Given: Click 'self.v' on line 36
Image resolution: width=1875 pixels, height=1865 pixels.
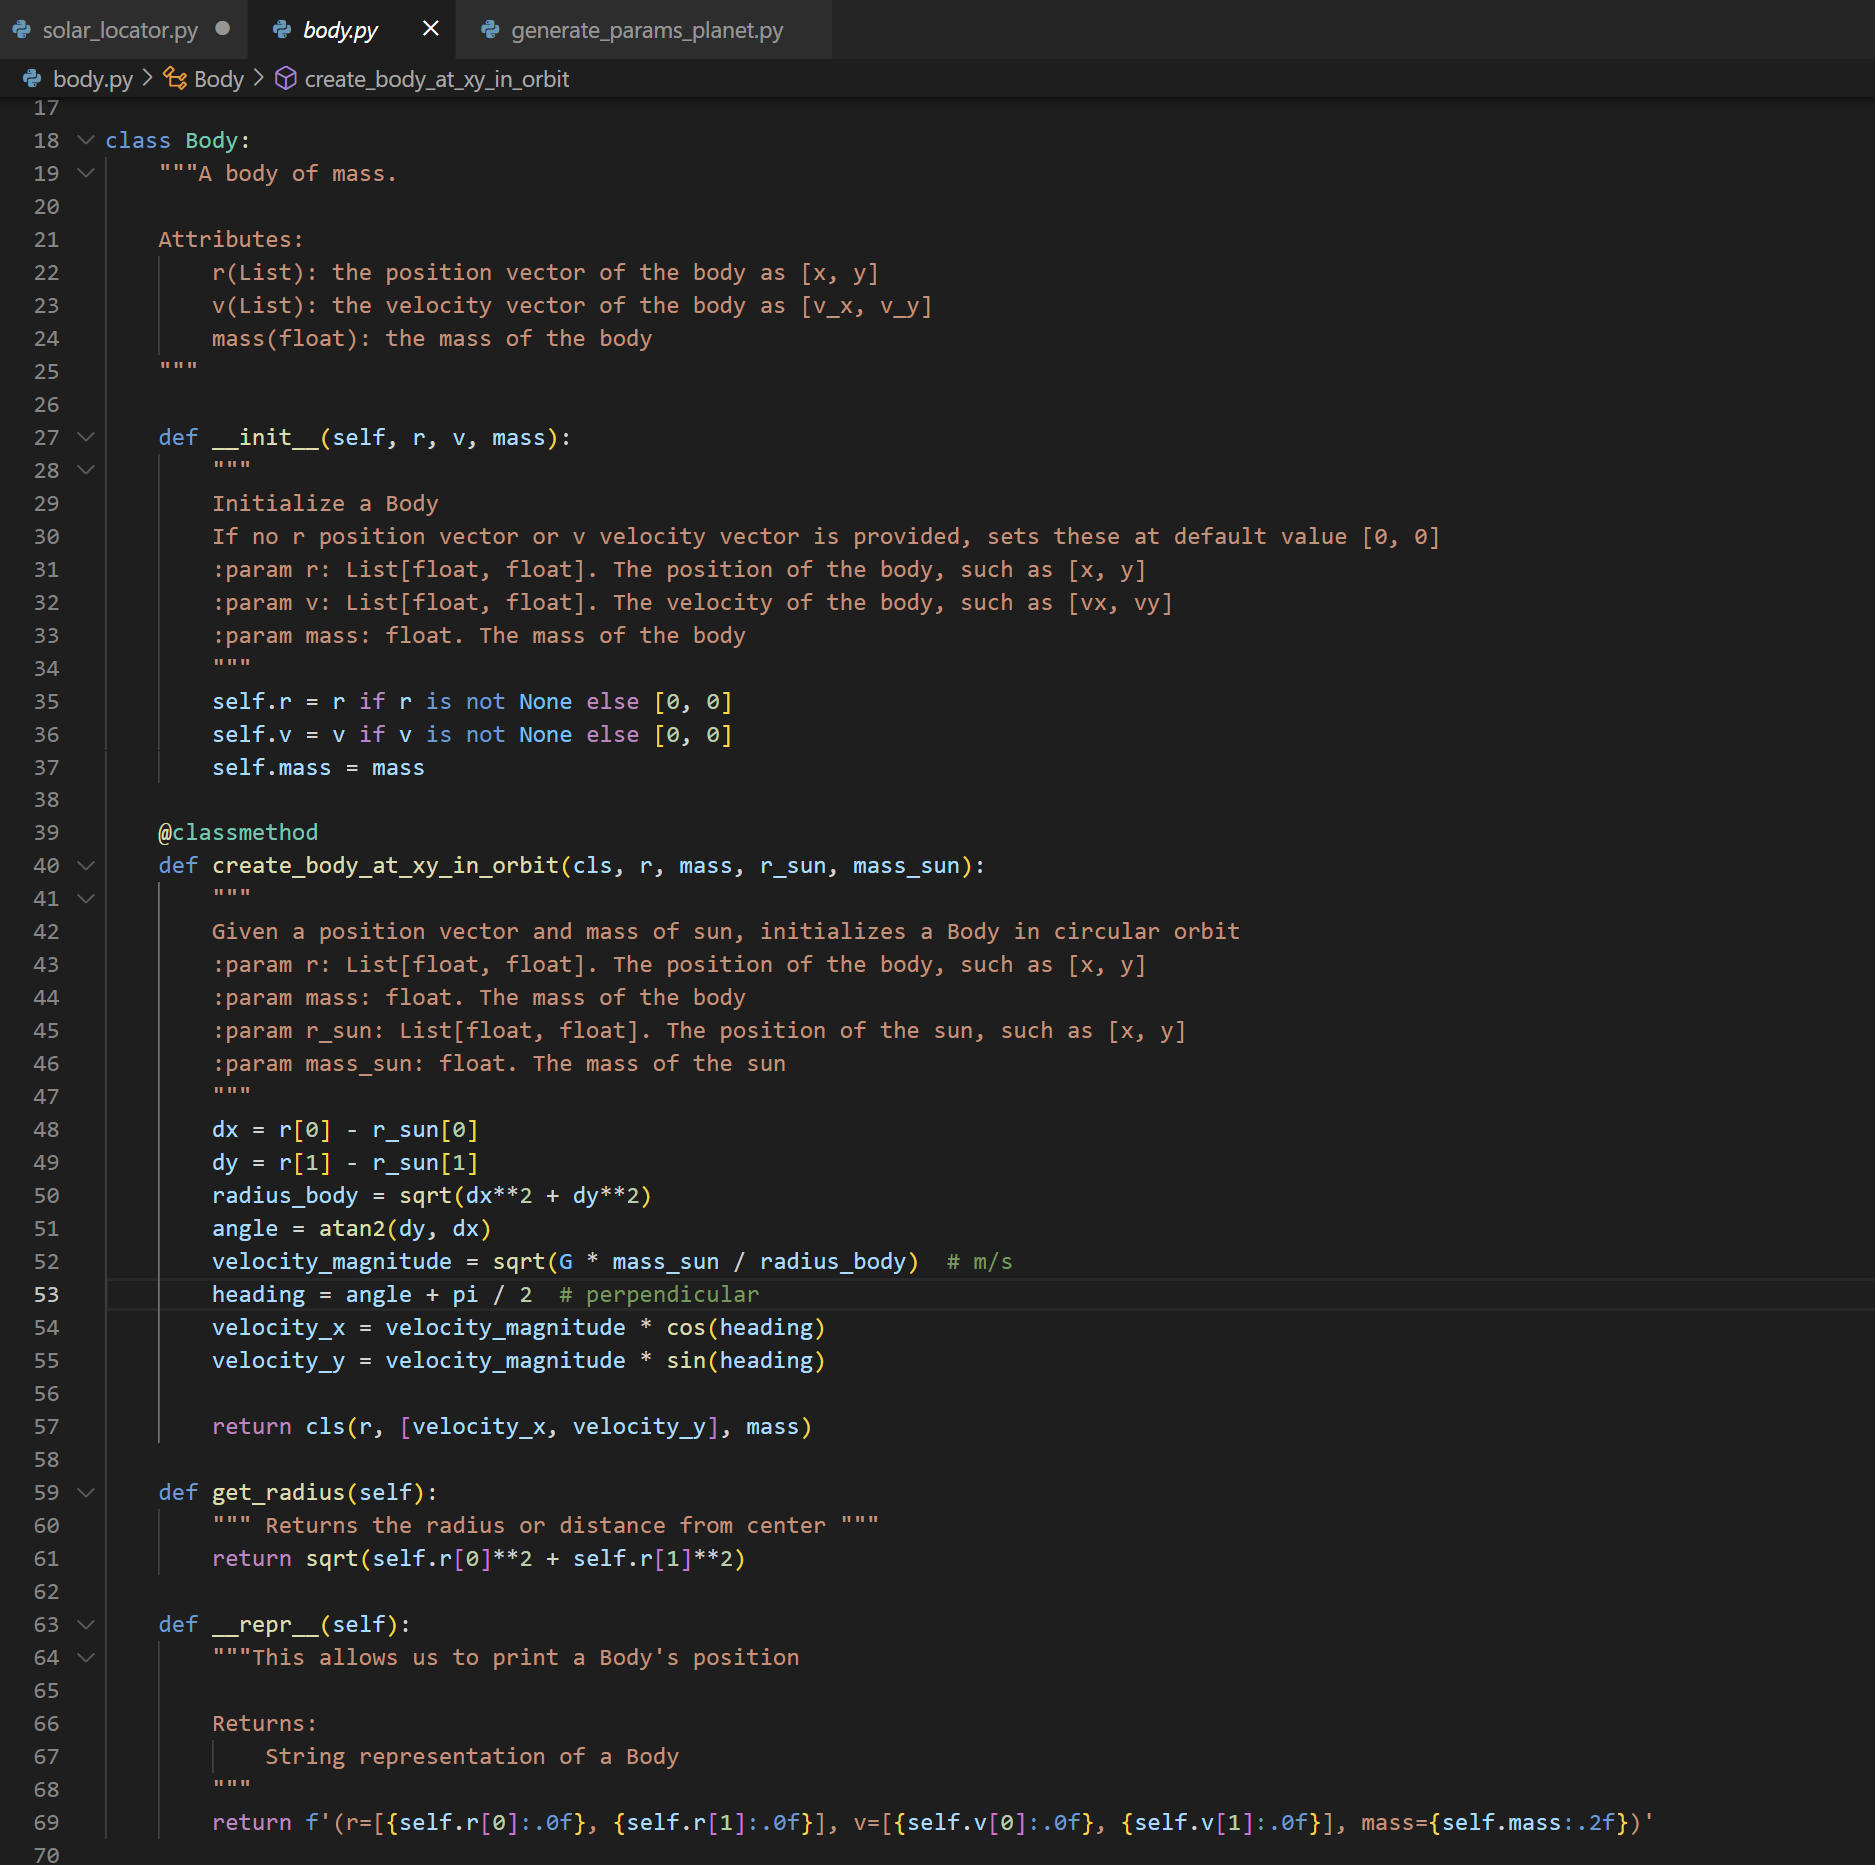Looking at the screenshot, I should click(x=252, y=735).
